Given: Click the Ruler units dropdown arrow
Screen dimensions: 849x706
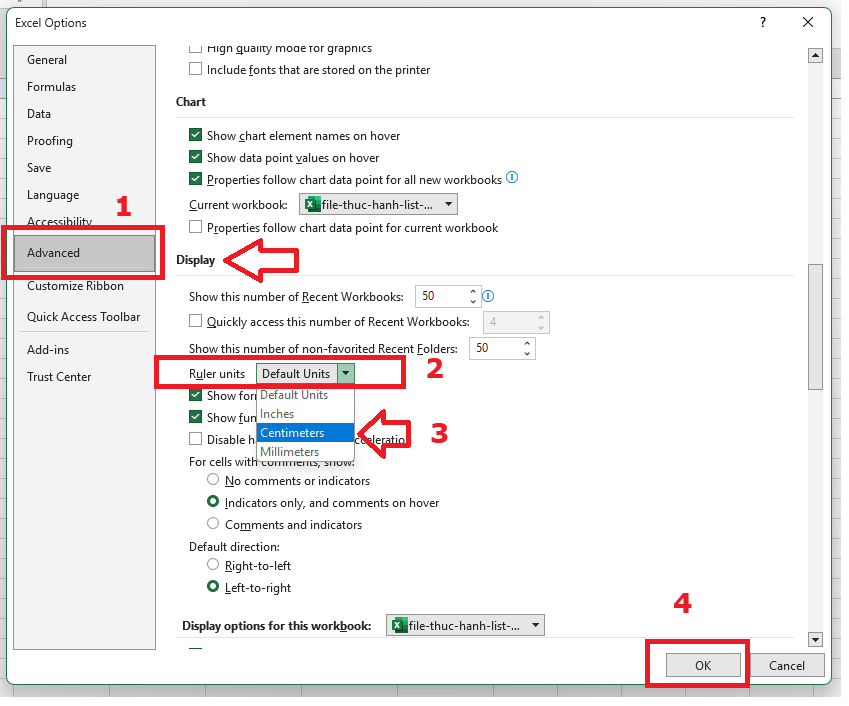Looking at the screenshot, I should coord(347,375).
